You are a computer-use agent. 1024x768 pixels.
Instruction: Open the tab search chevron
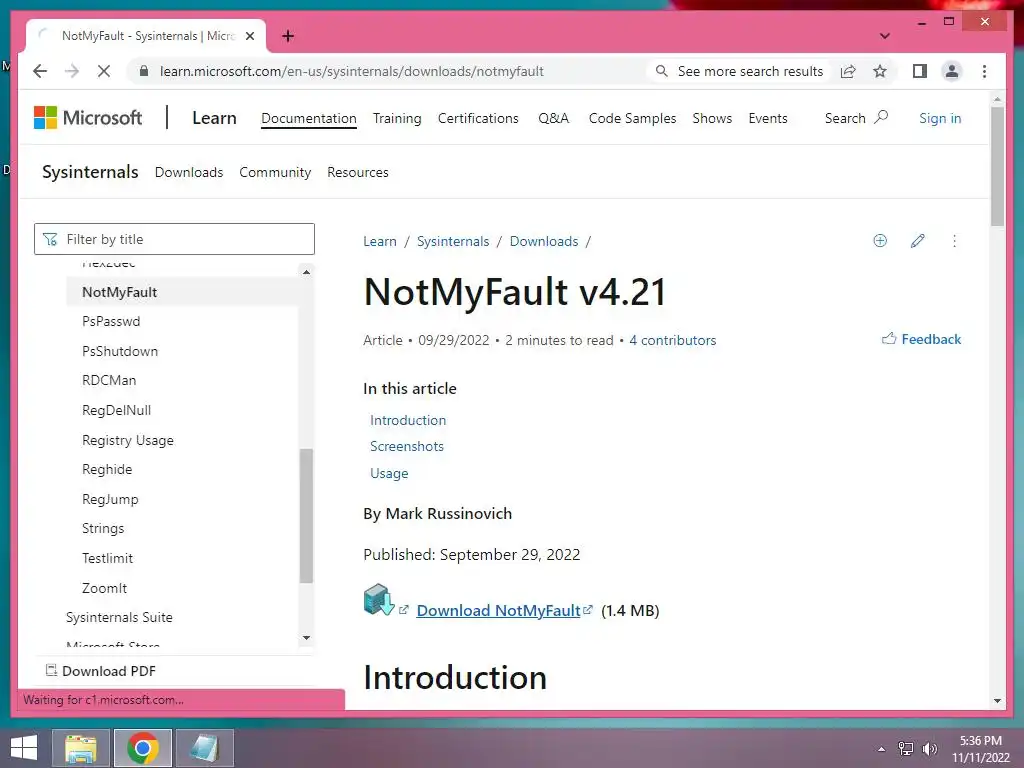click(x=885, y=36)
